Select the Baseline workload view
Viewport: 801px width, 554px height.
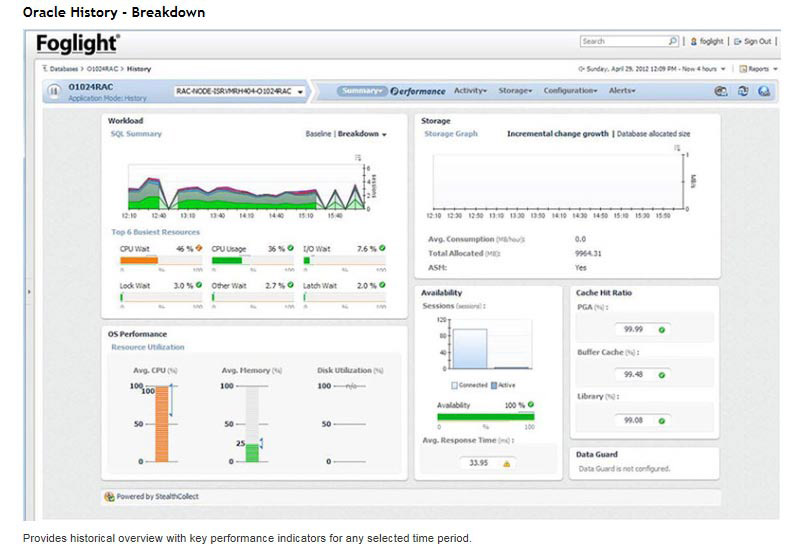click(x=318, y=133)
